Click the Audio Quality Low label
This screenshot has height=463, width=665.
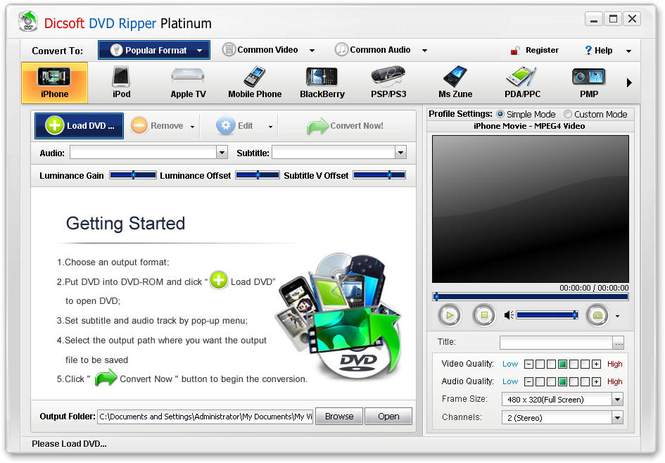pos(510,382)
